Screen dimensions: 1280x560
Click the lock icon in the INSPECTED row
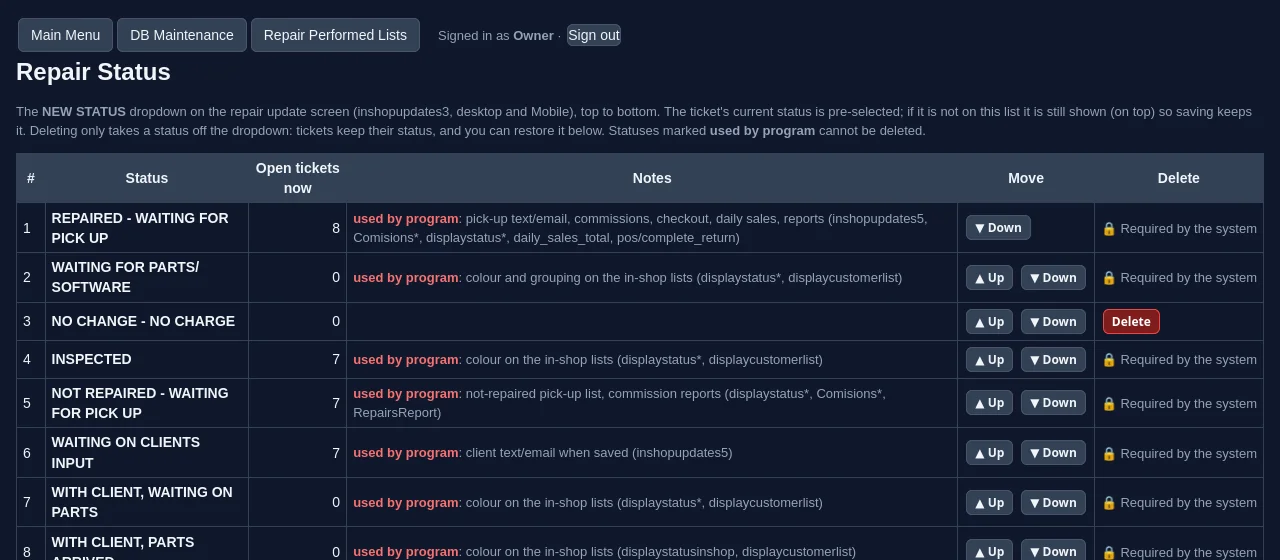(x=1108, y=360)
